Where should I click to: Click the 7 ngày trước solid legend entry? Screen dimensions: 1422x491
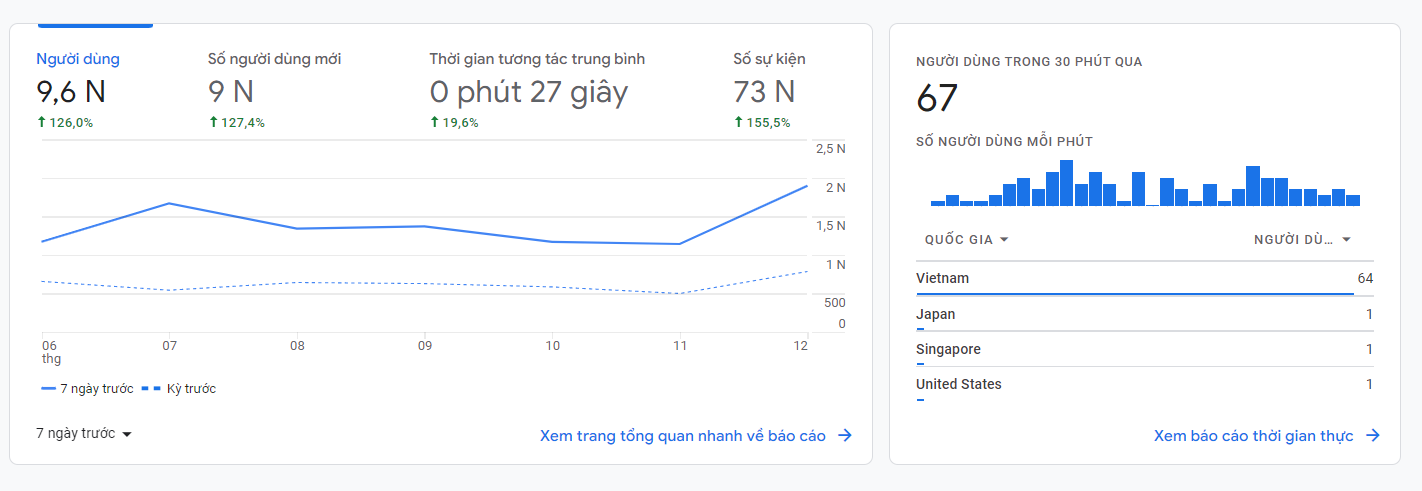click(x=87, y=389)
